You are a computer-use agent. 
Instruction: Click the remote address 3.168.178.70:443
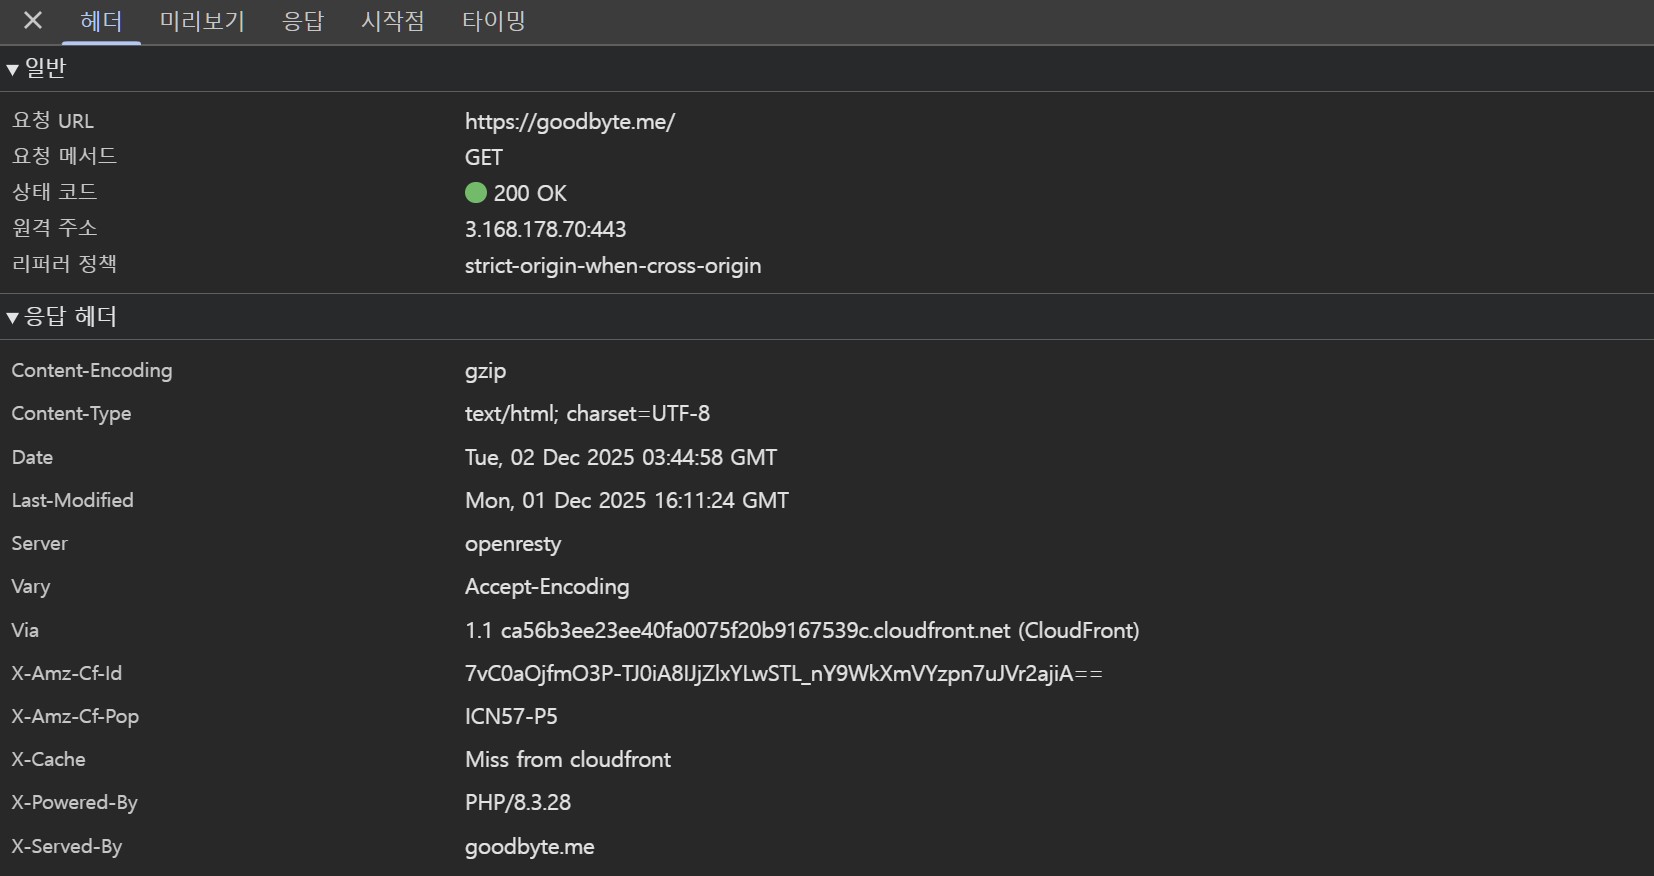pos(545,229)
